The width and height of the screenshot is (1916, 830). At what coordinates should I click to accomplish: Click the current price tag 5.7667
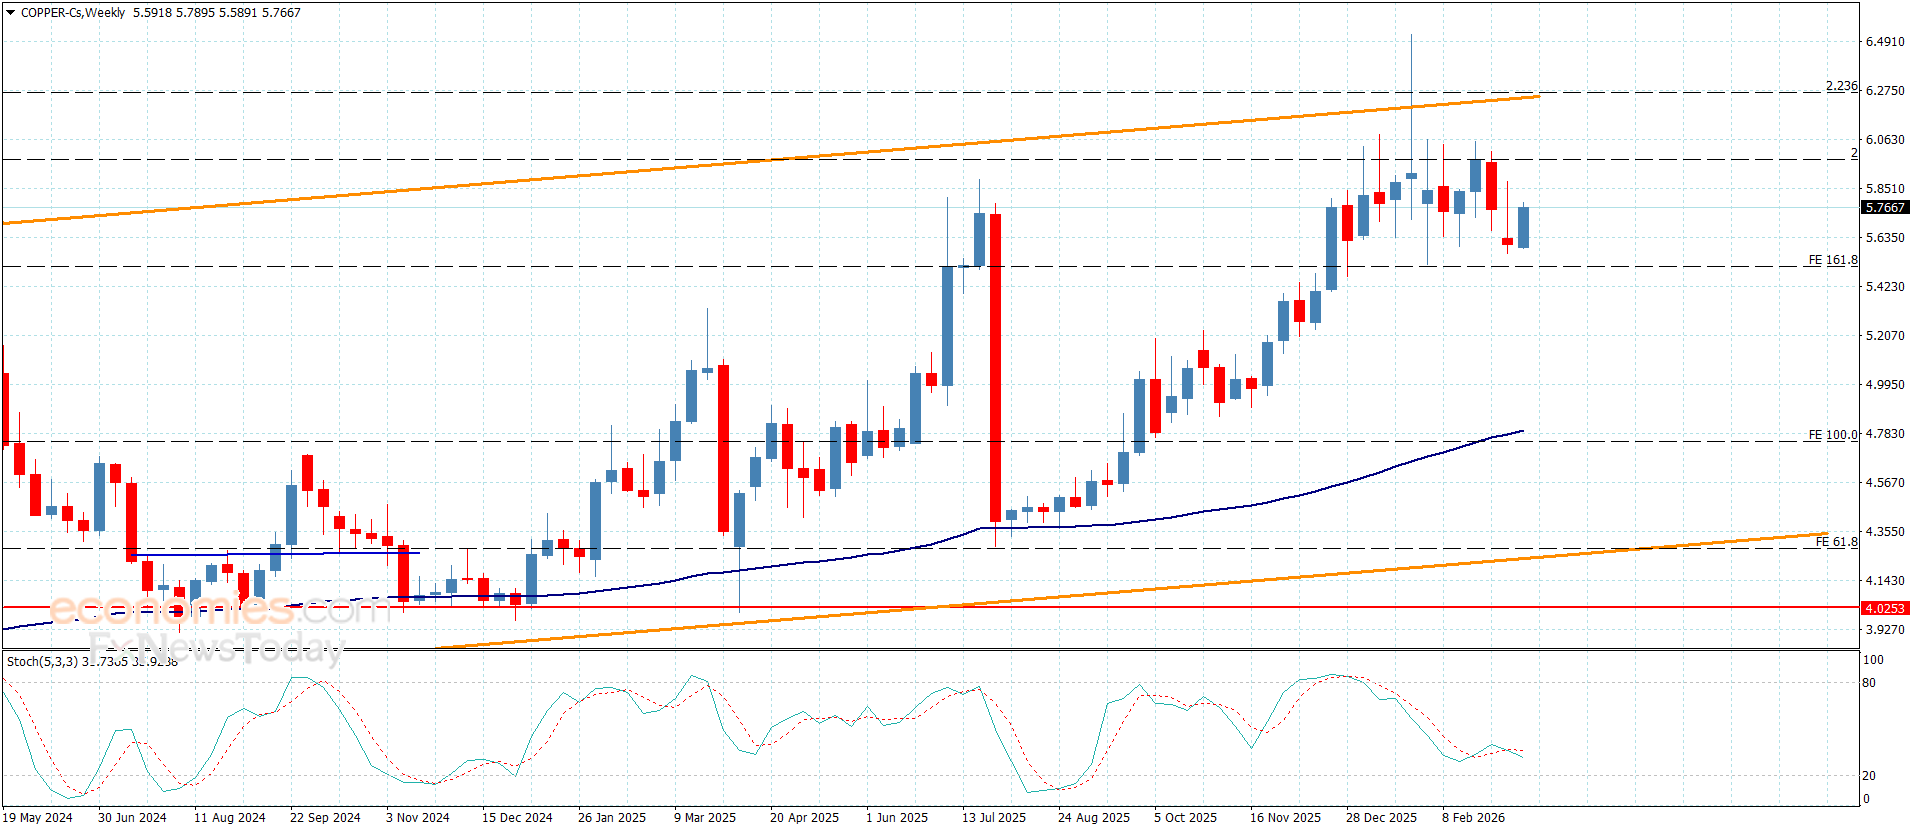click(x=1885, y=208)
